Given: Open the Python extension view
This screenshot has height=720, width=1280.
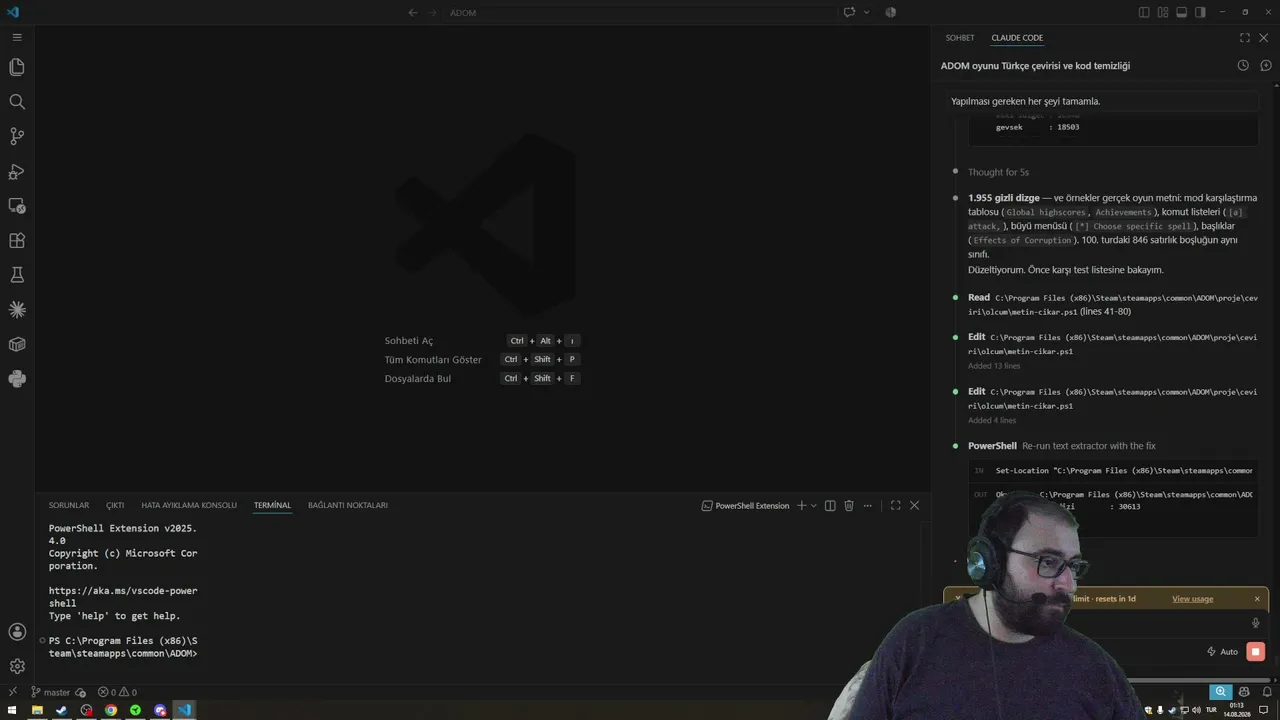Looking at the screenshot, I should click(x=17, y=379).
